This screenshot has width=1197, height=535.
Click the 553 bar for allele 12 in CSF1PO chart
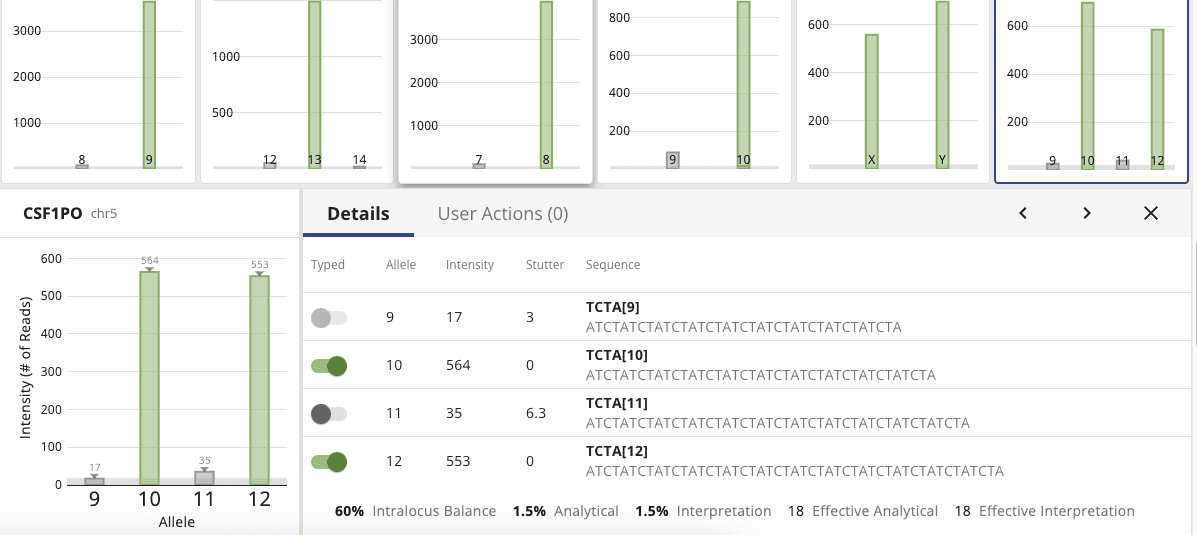point(260,379)
